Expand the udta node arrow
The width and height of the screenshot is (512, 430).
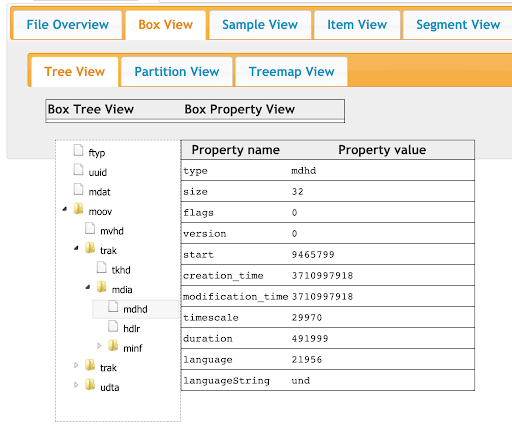(76, 385)
